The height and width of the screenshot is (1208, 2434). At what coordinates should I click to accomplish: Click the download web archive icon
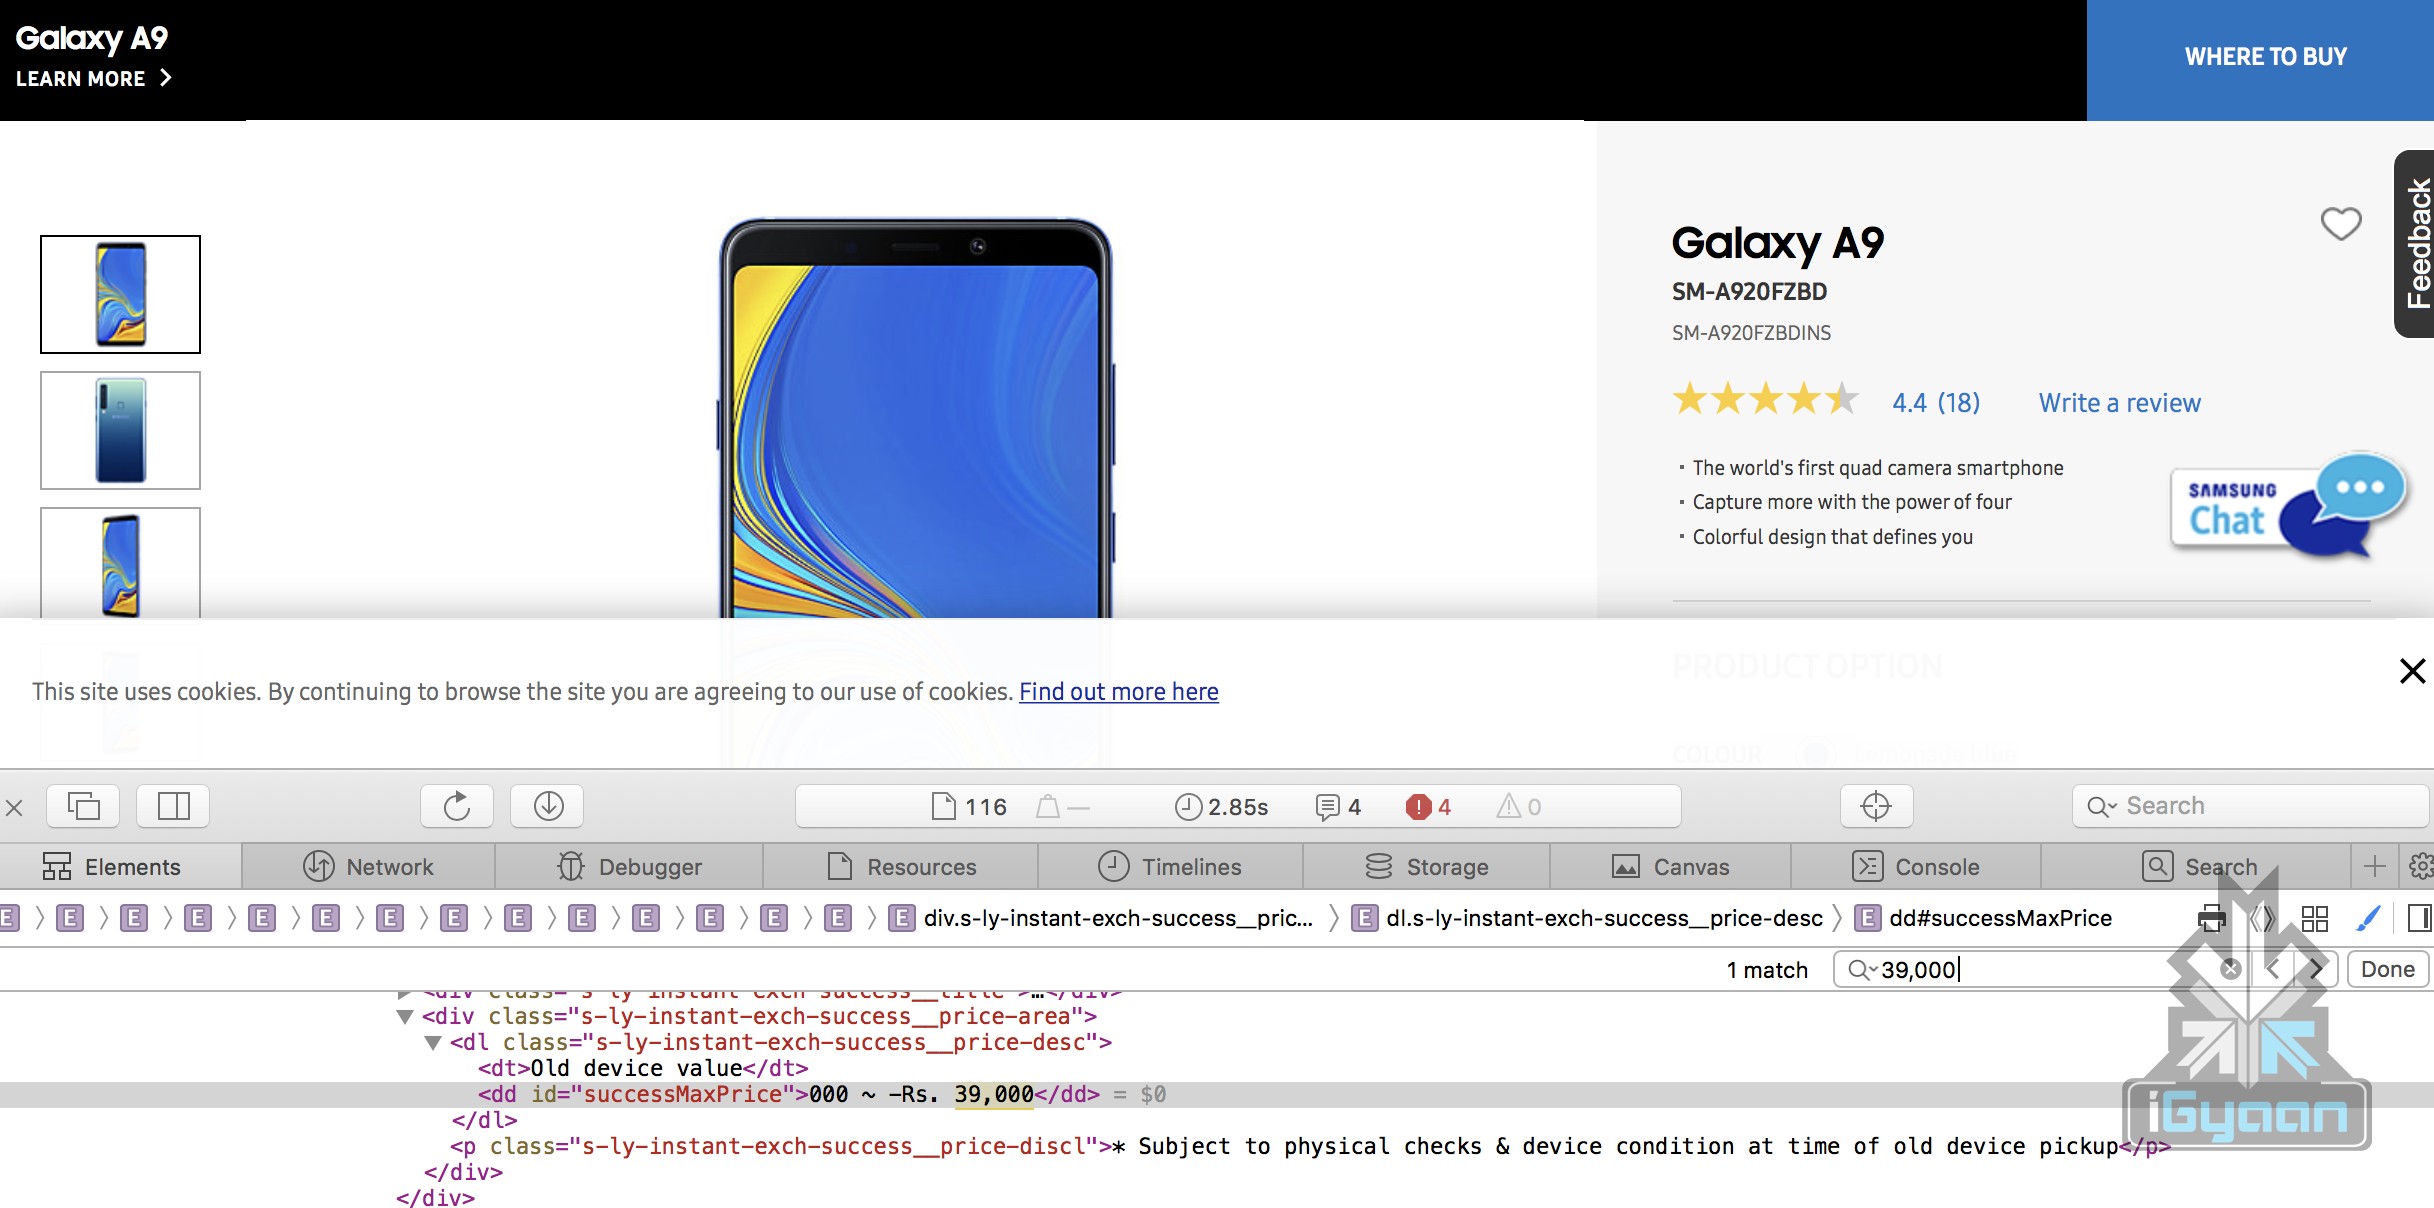point(548,806)
